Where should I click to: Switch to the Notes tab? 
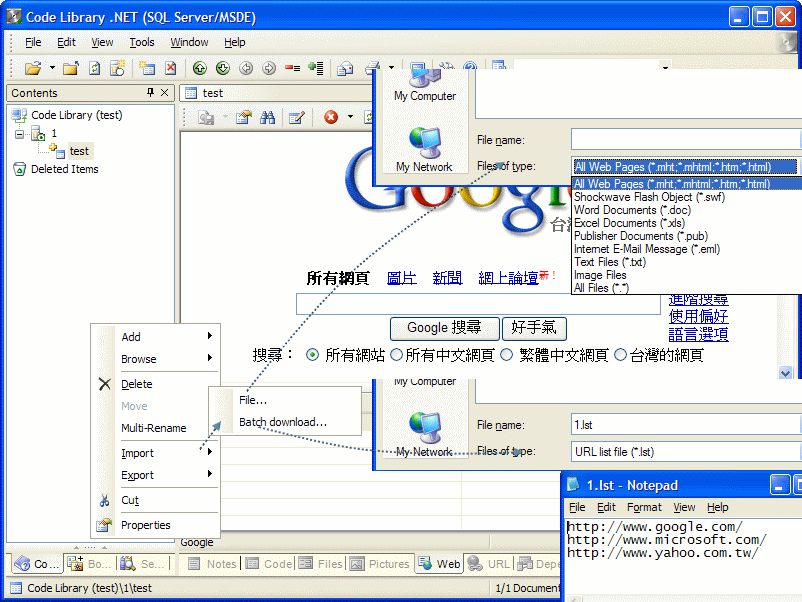(x=214, y=564)
